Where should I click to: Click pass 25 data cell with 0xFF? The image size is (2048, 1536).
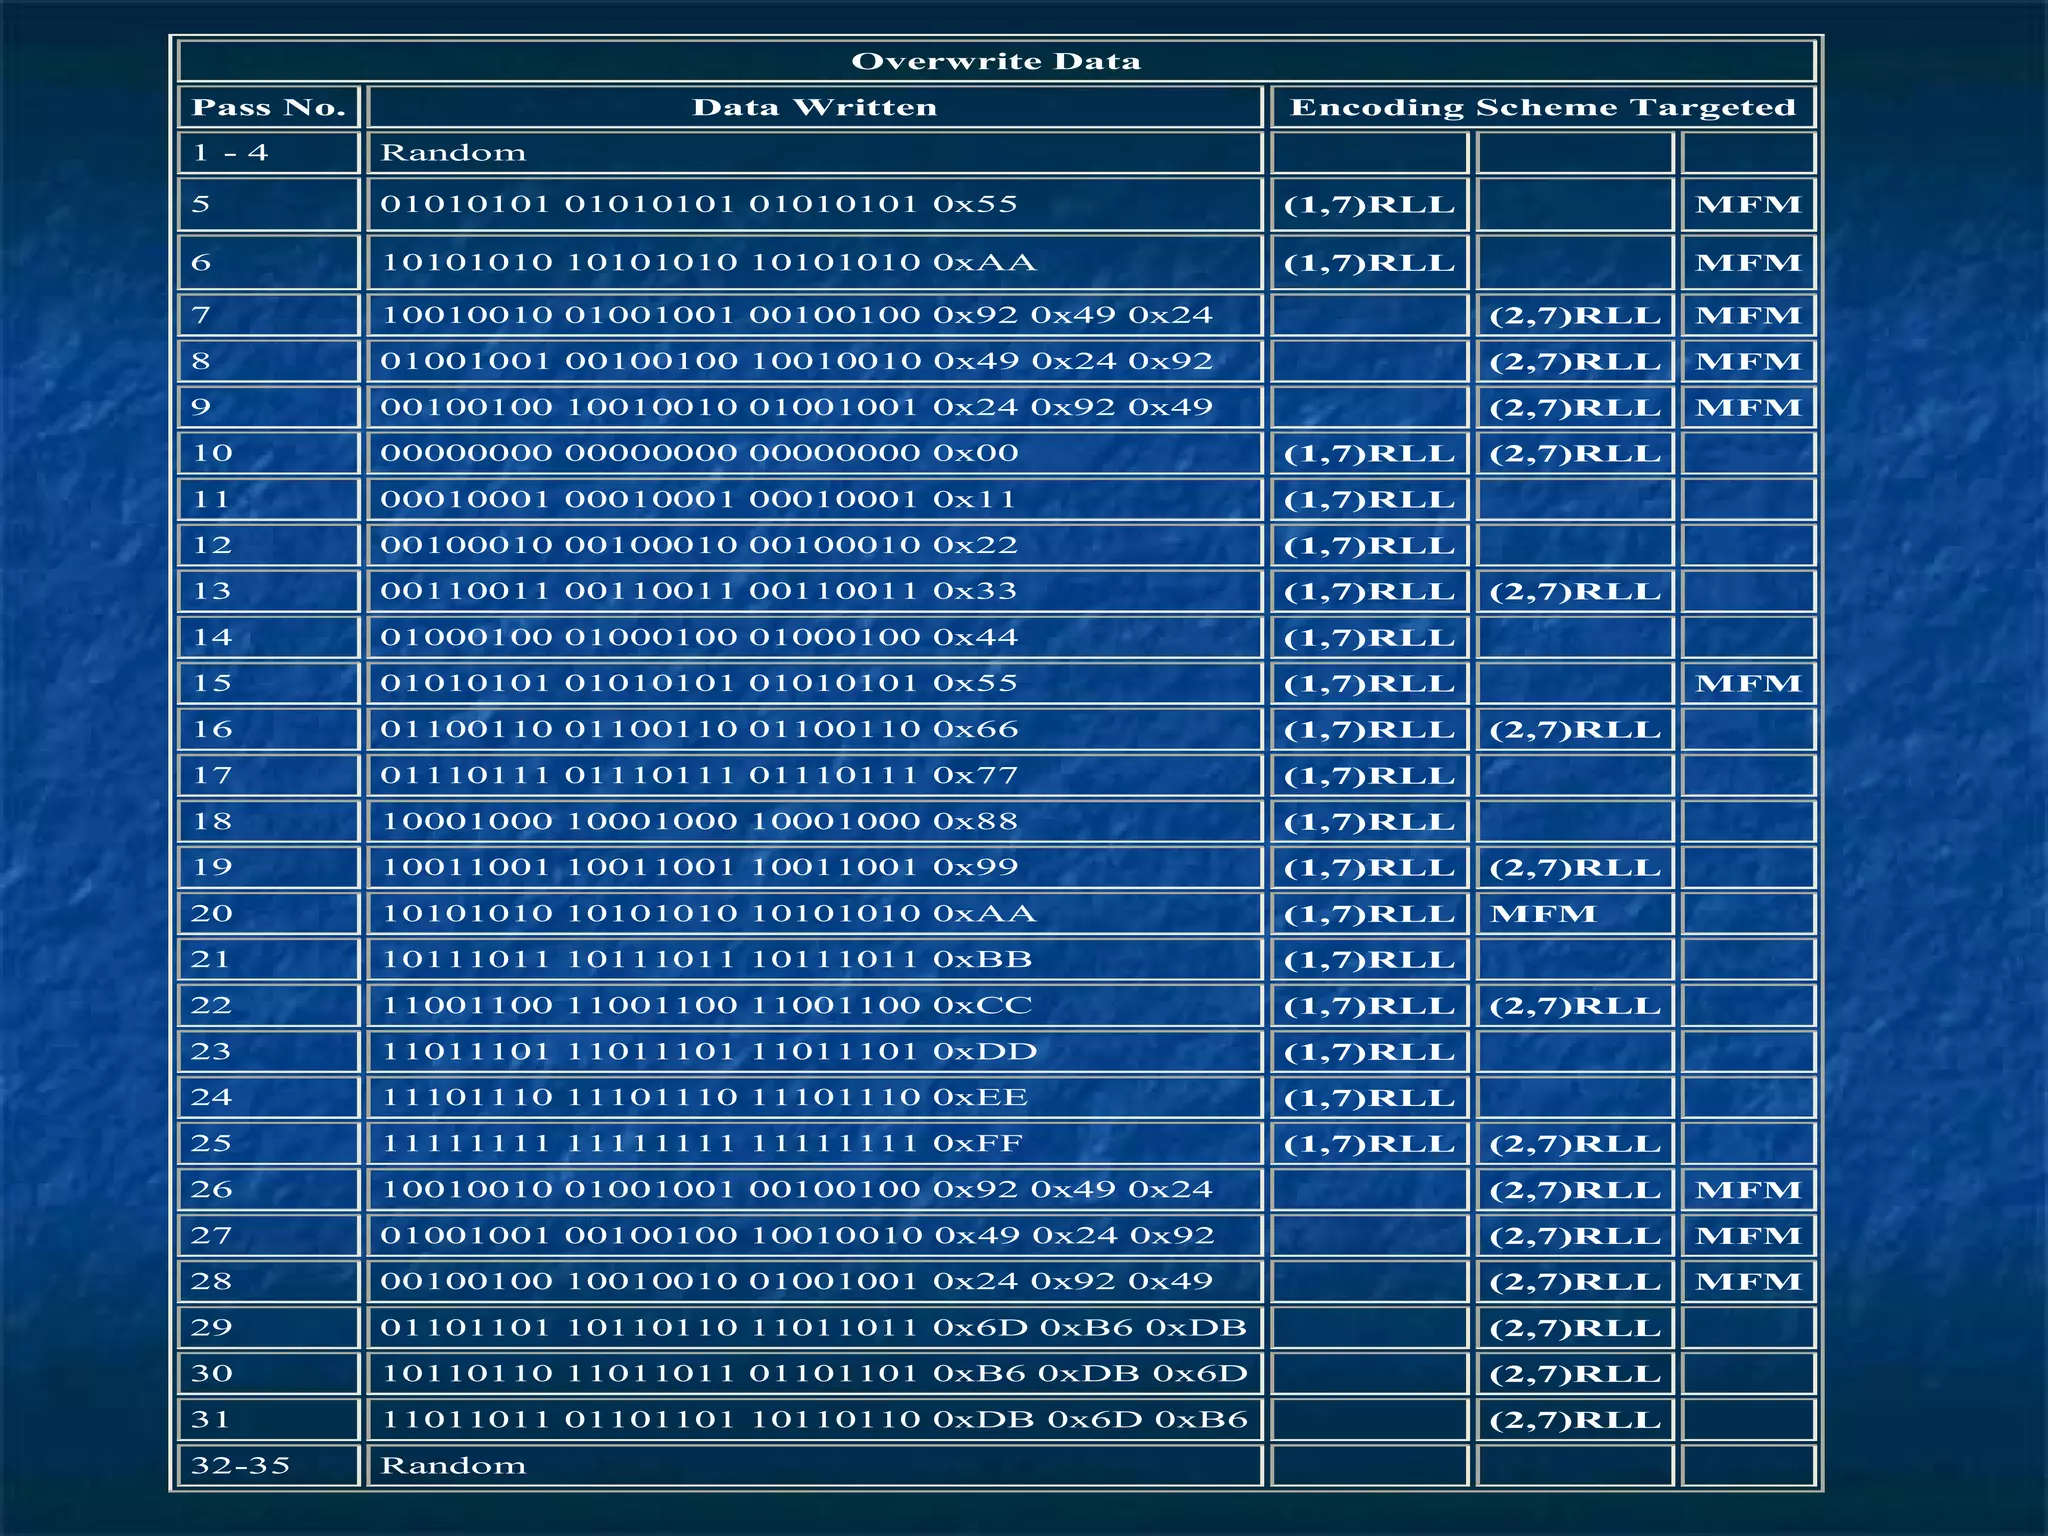(x=815, y=1143)
